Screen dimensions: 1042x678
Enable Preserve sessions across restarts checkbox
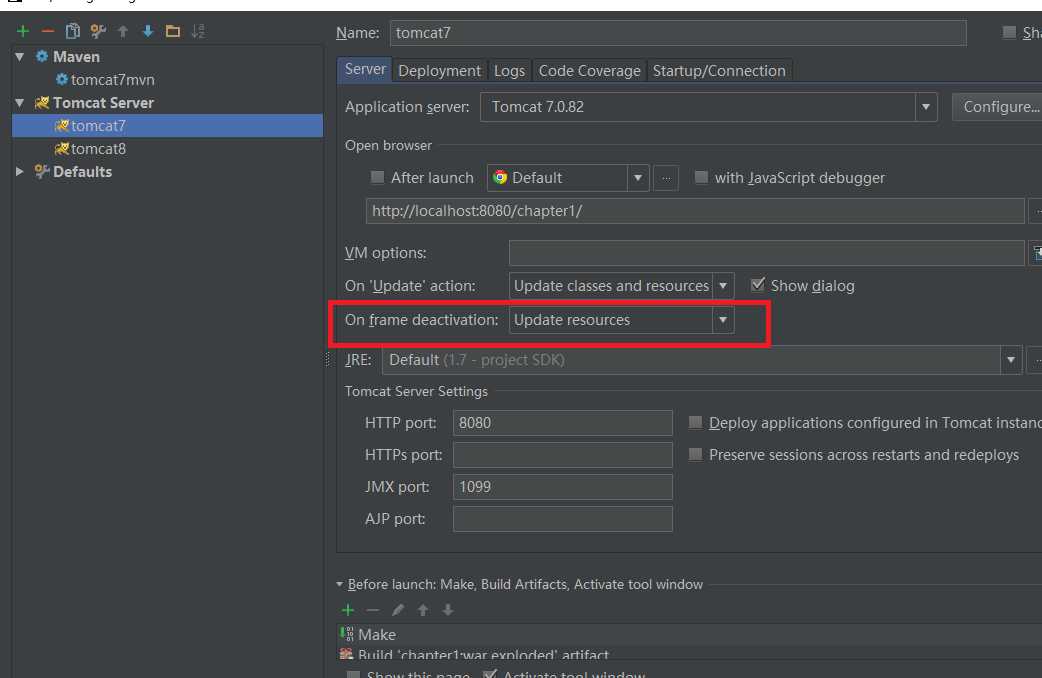click(x=695, y=454)
